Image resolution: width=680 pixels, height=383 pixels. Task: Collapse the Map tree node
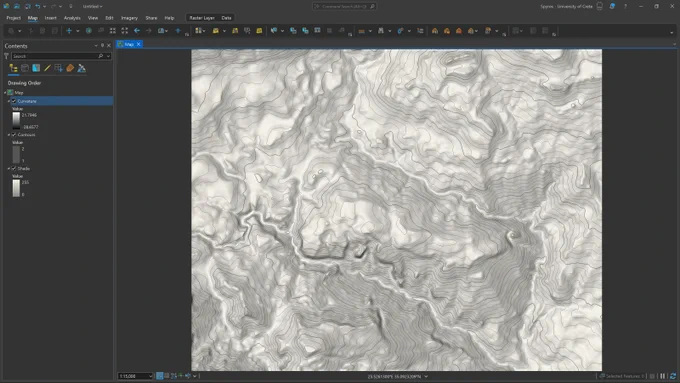[5, 92]
